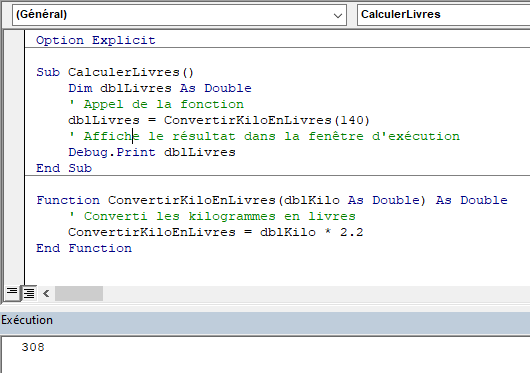Click the horizontal scrollbar thumb
This screenshot has width=530, height=373.
[x=79, y=293]
